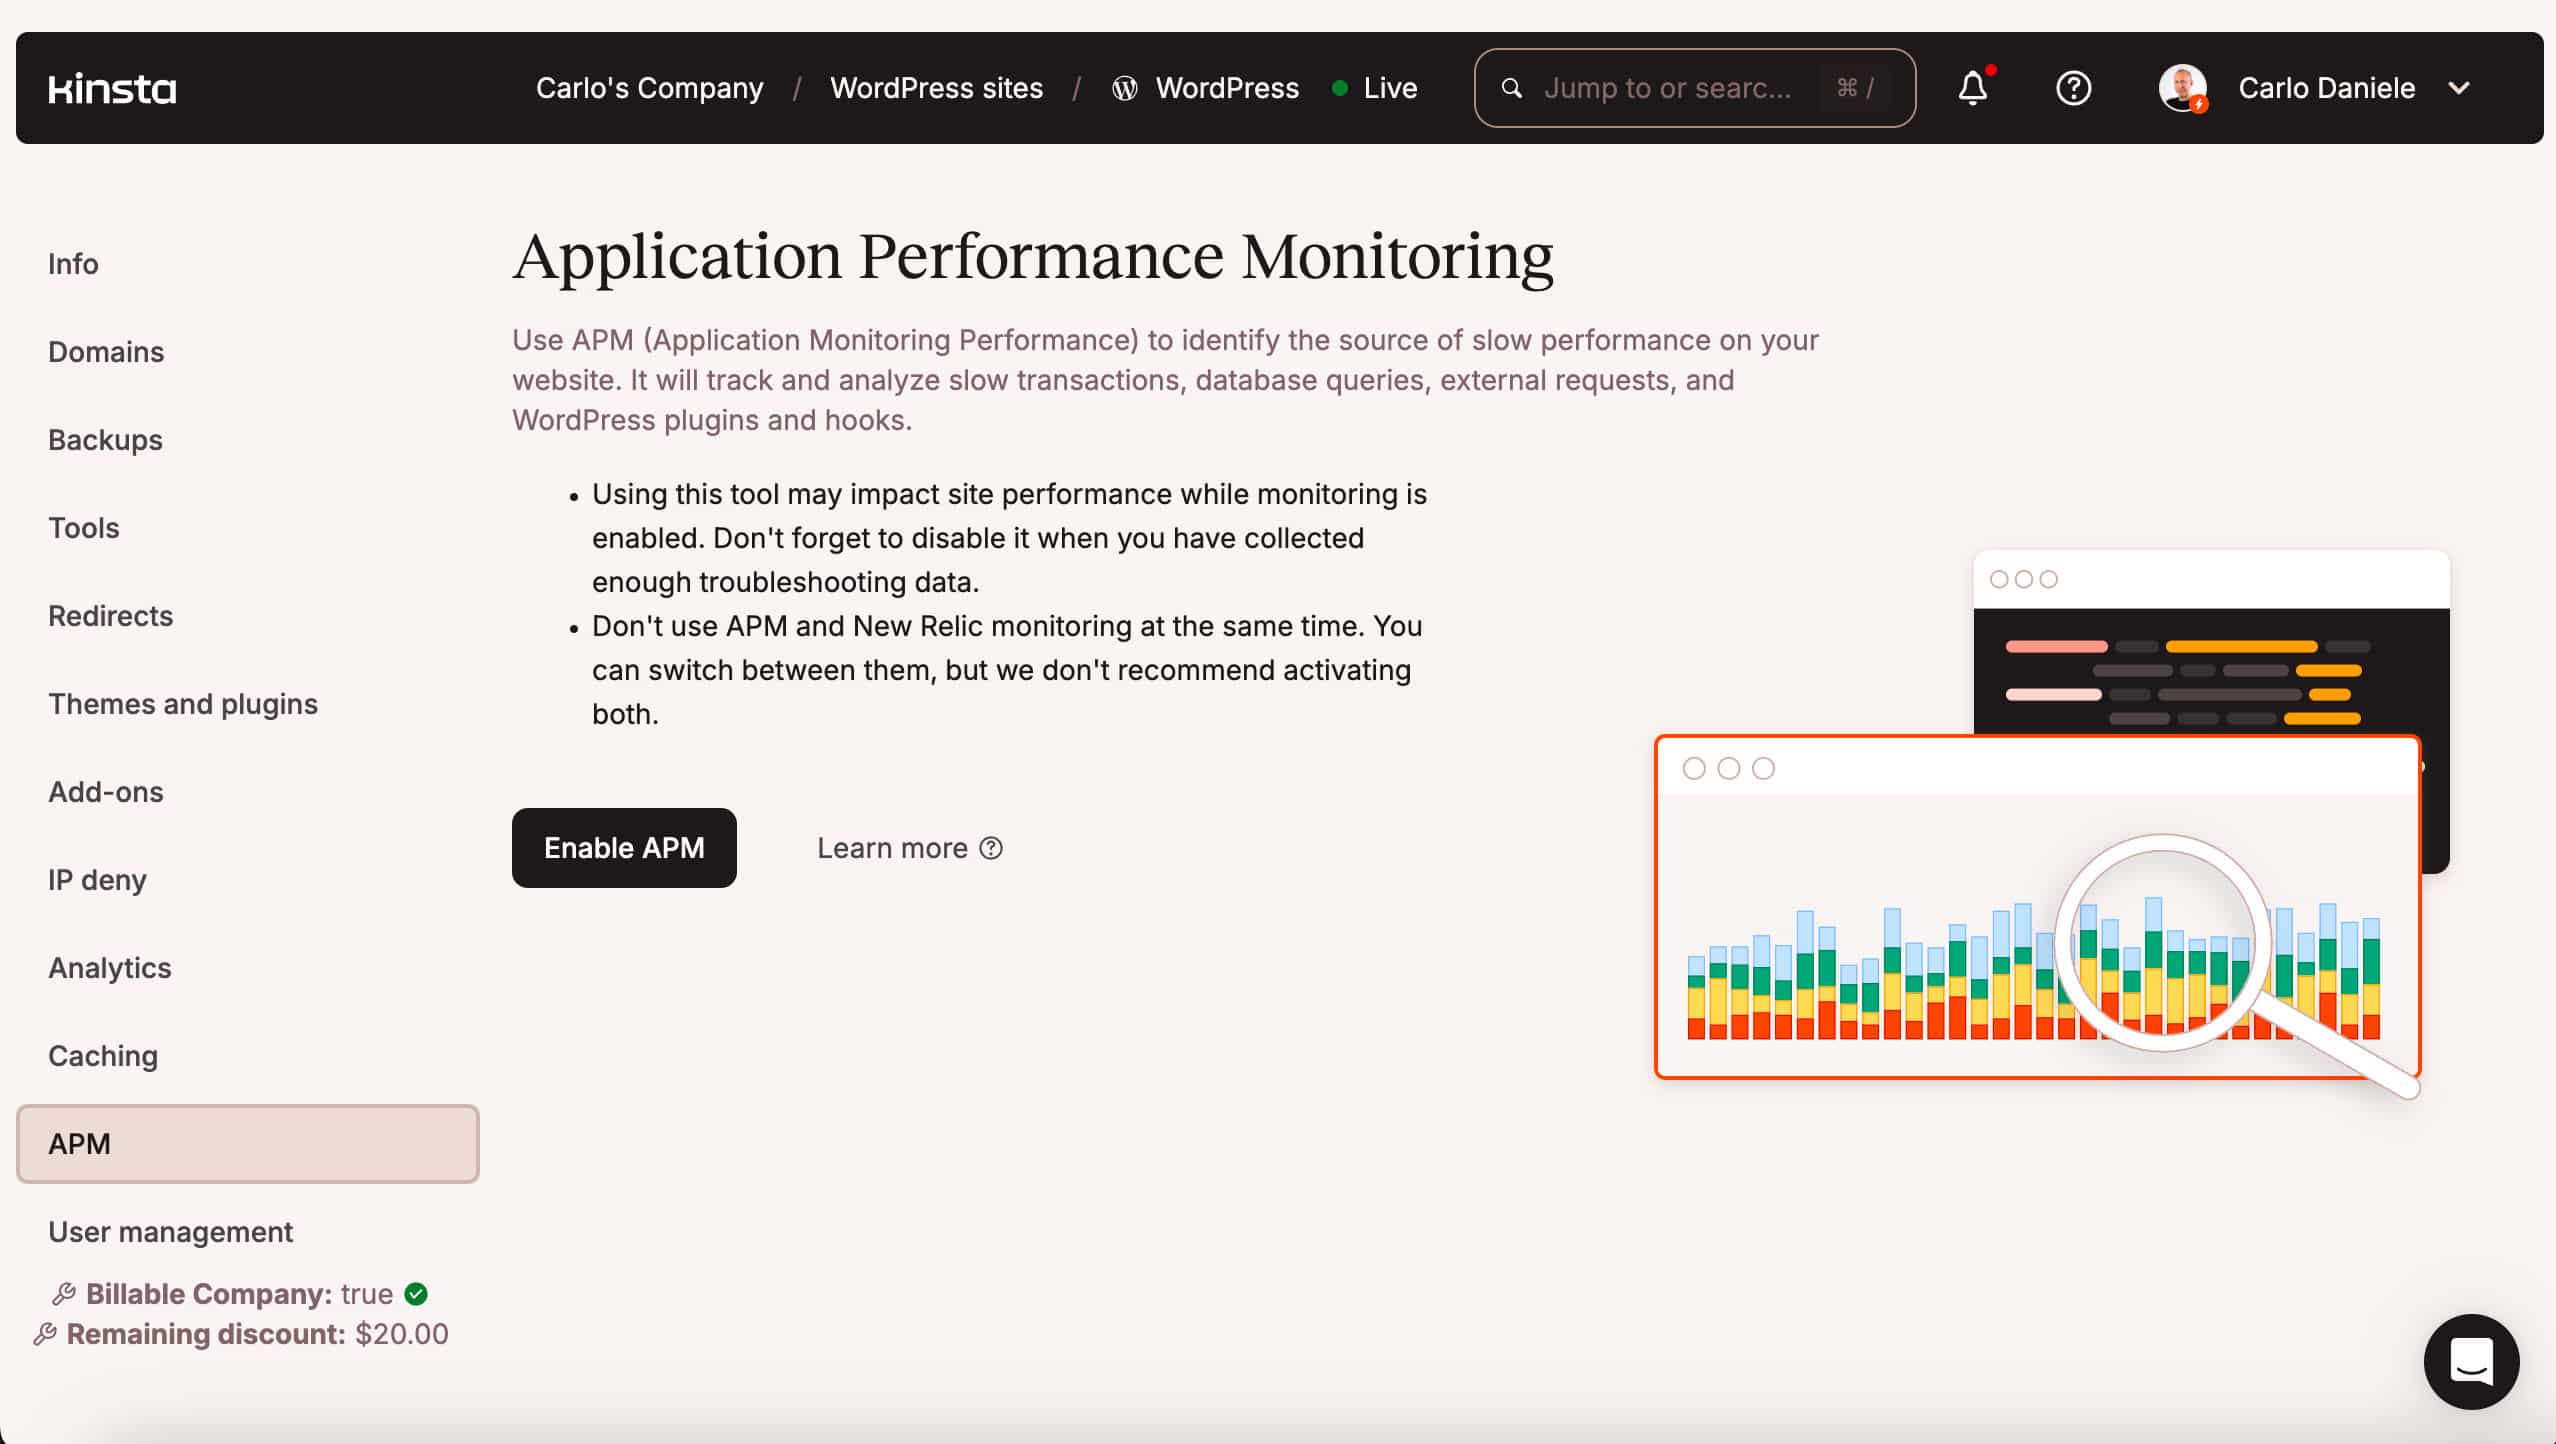Viewport: 2556px width, 1444px height.
Task: Open the help question mark icon
Action: coord(2073,88)
